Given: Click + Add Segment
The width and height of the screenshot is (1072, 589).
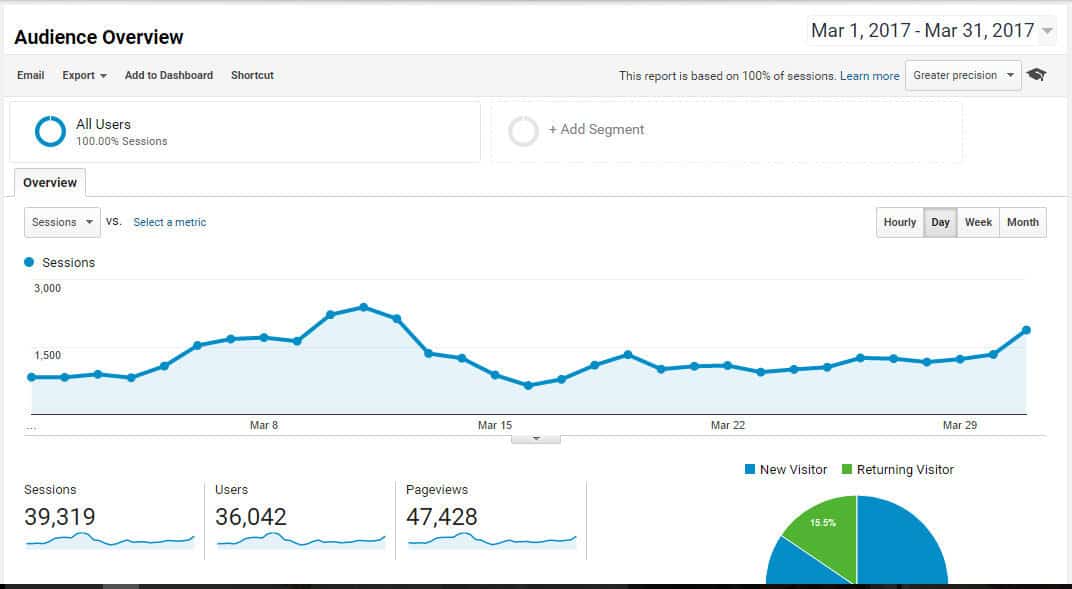Looking at the screenshot, I should click(x=596, y=129).
